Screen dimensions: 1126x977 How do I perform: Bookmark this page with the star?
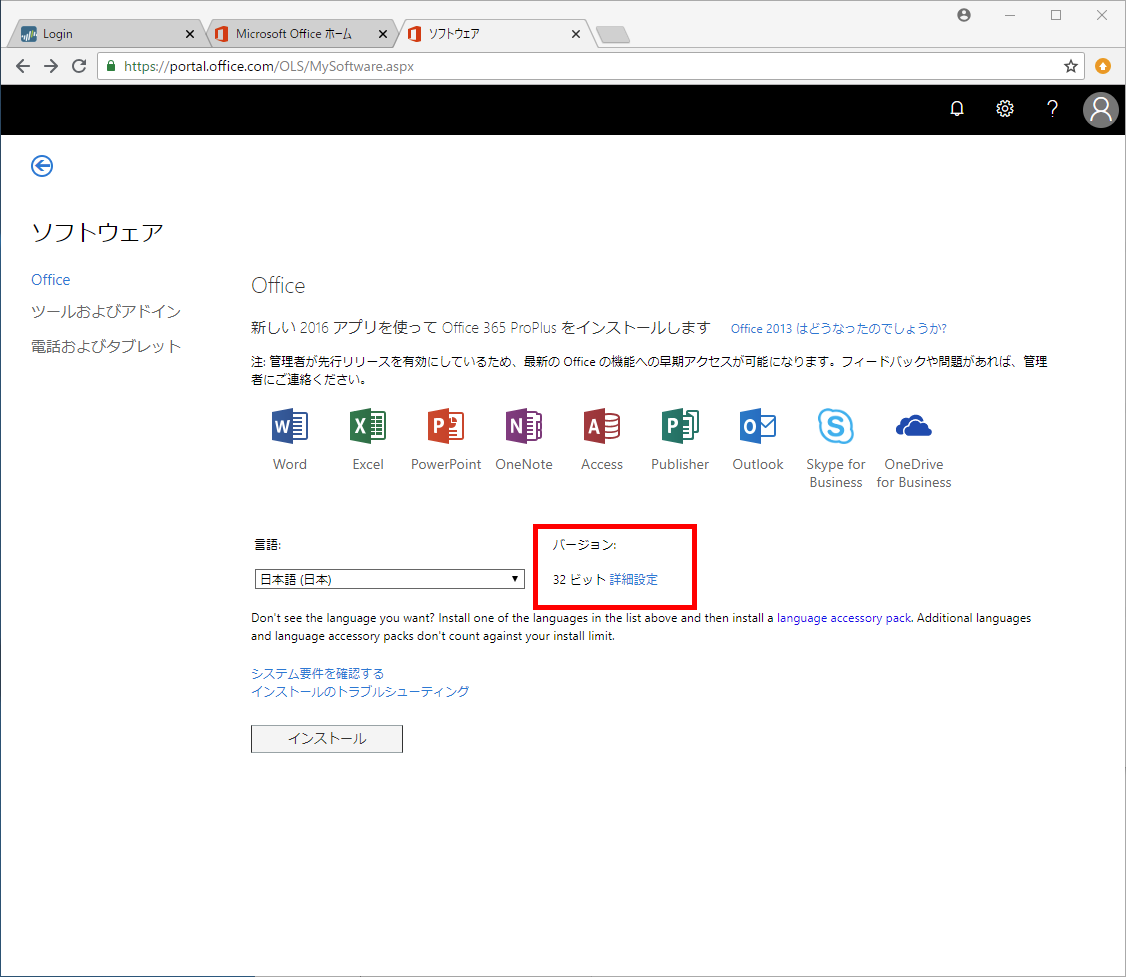(x=1071, y=66)
